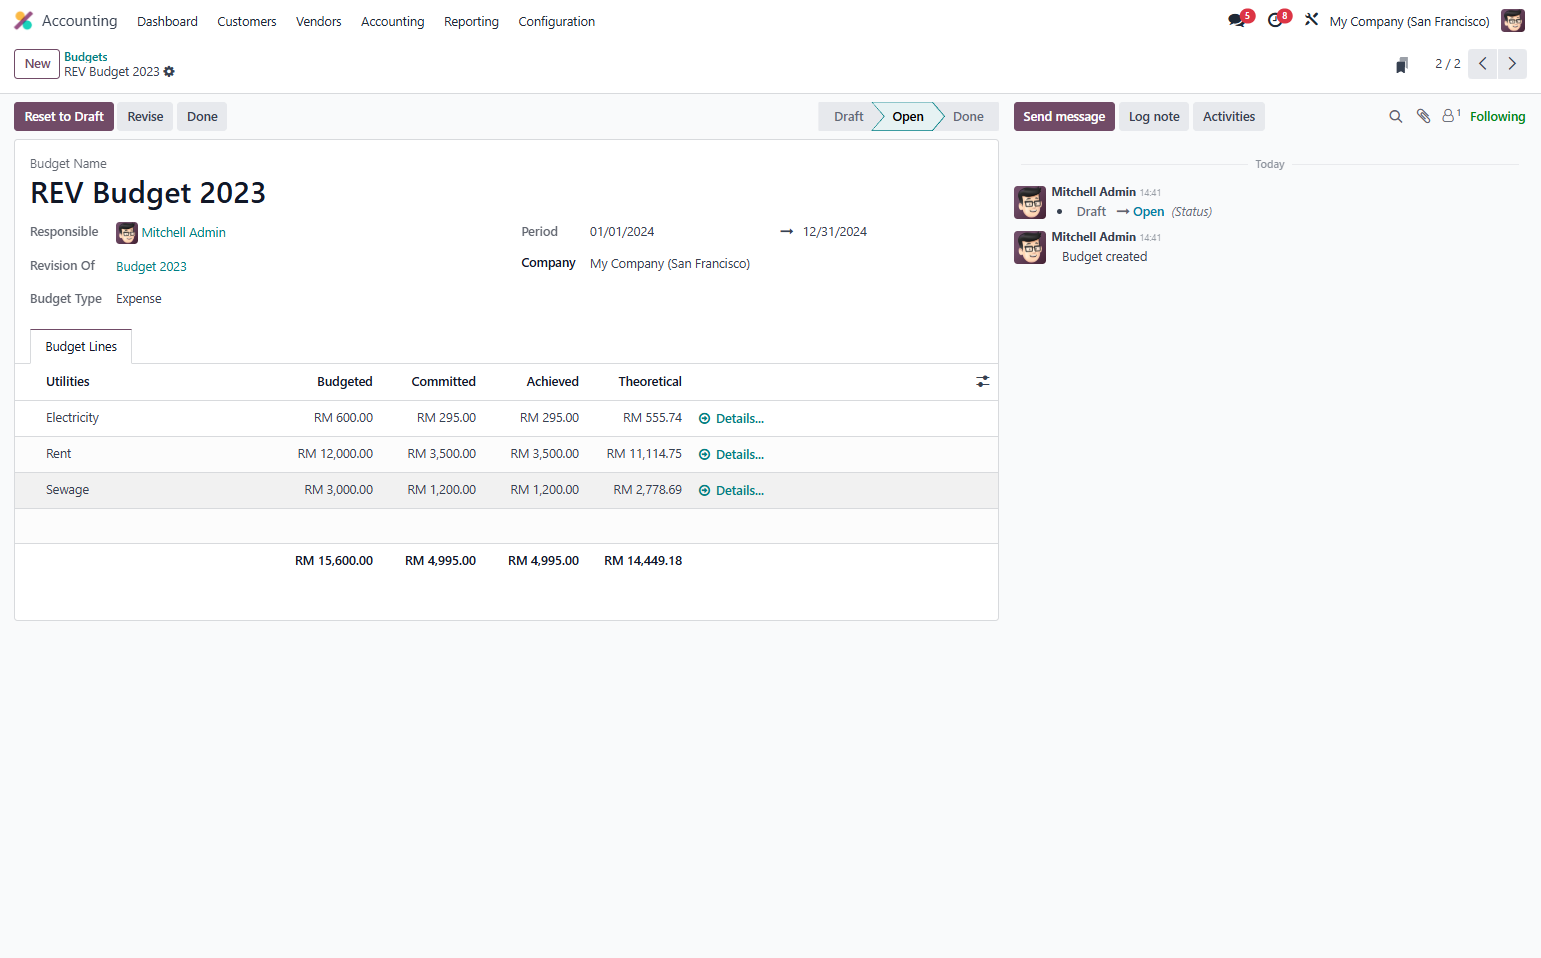Click the Done action button
This screenshot has width=1541, height=958.
202,117
